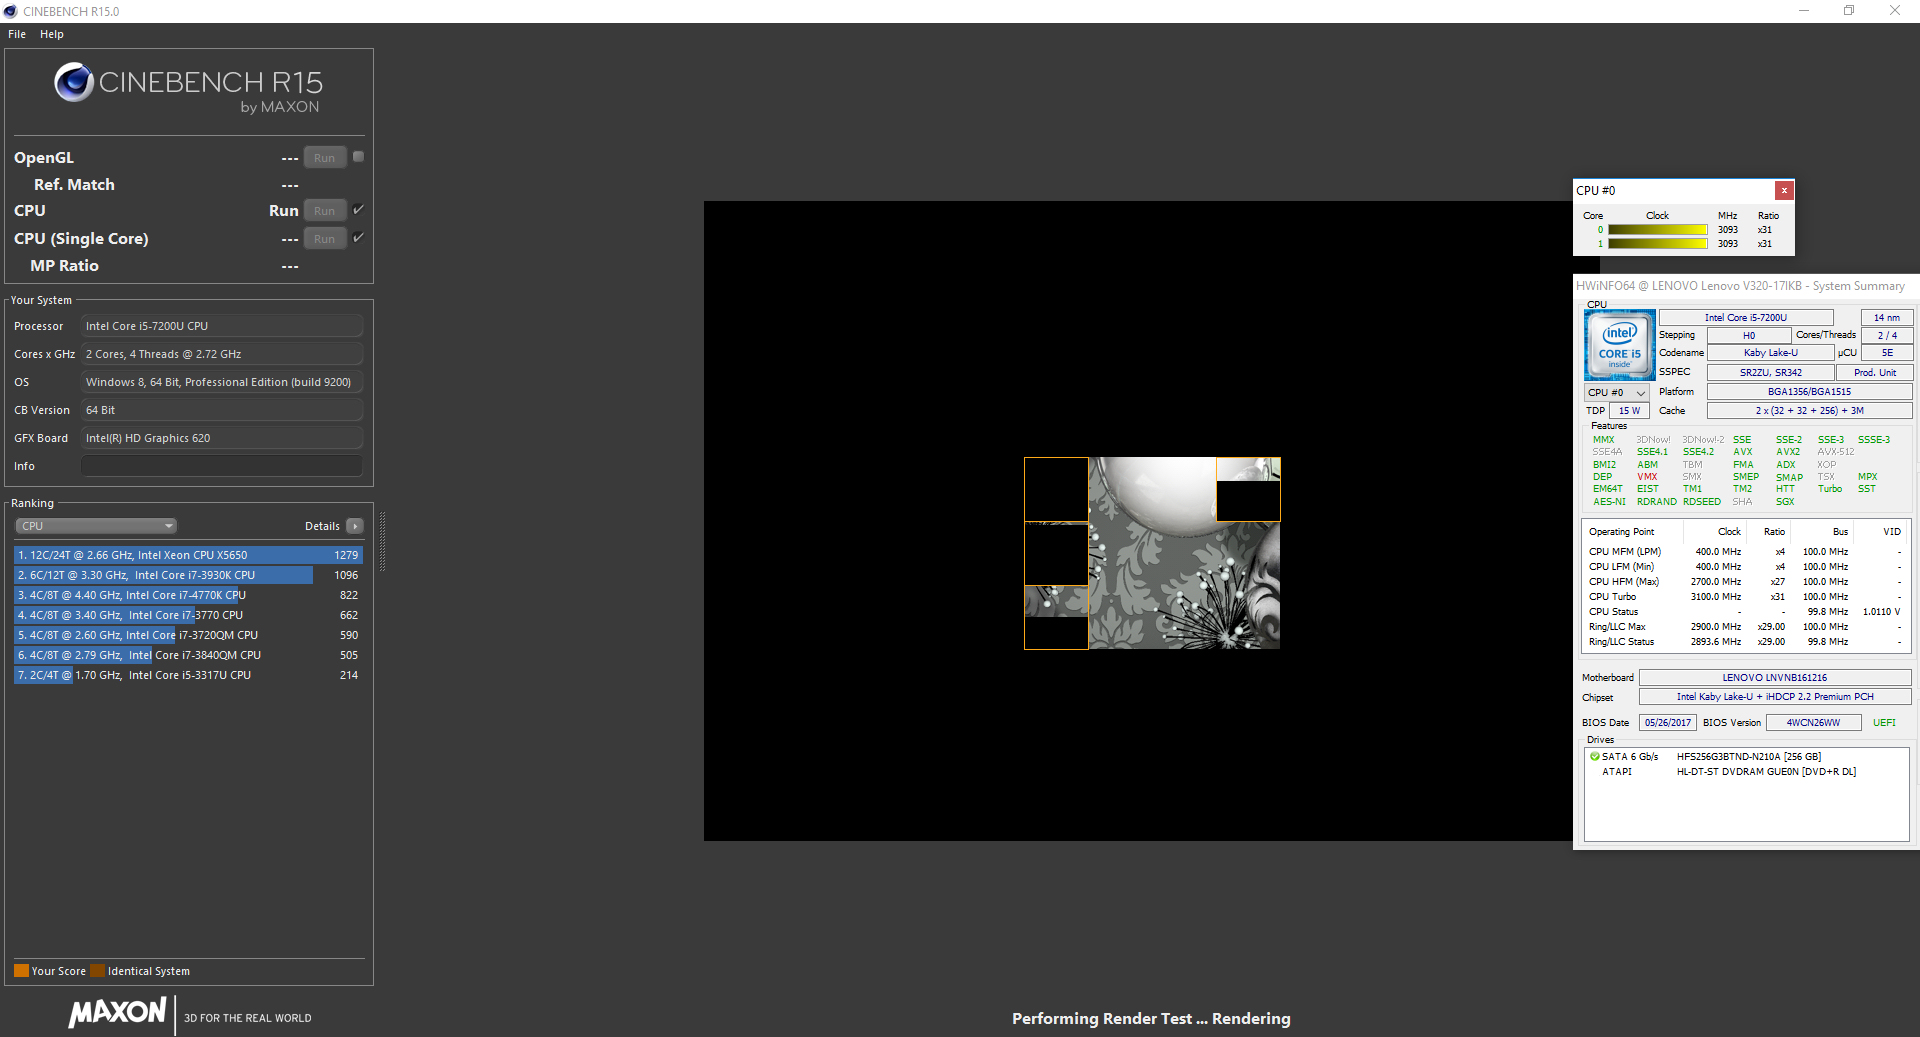Click the motherboard field LENOVO LNVNB161216

(1775, 678)
